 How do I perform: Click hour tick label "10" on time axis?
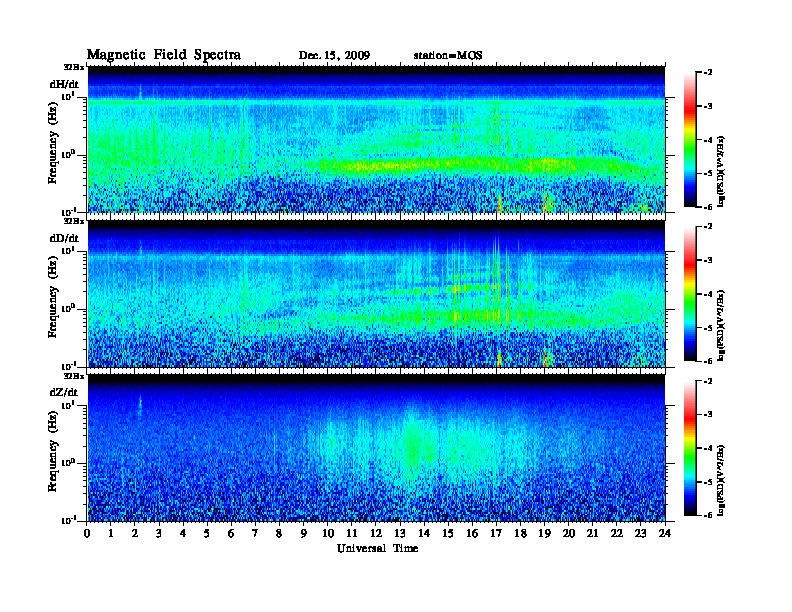coord(328,534)
